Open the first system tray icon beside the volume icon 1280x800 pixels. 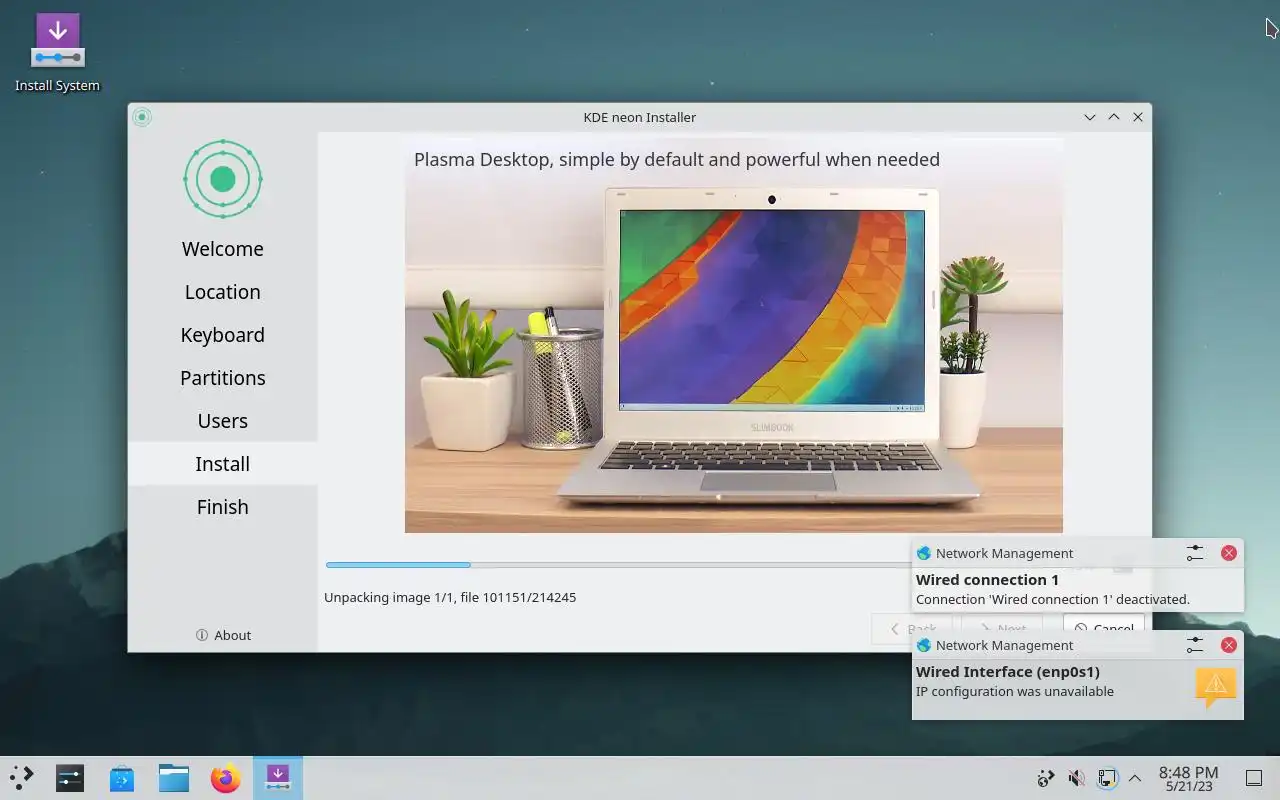(1046, 778)
